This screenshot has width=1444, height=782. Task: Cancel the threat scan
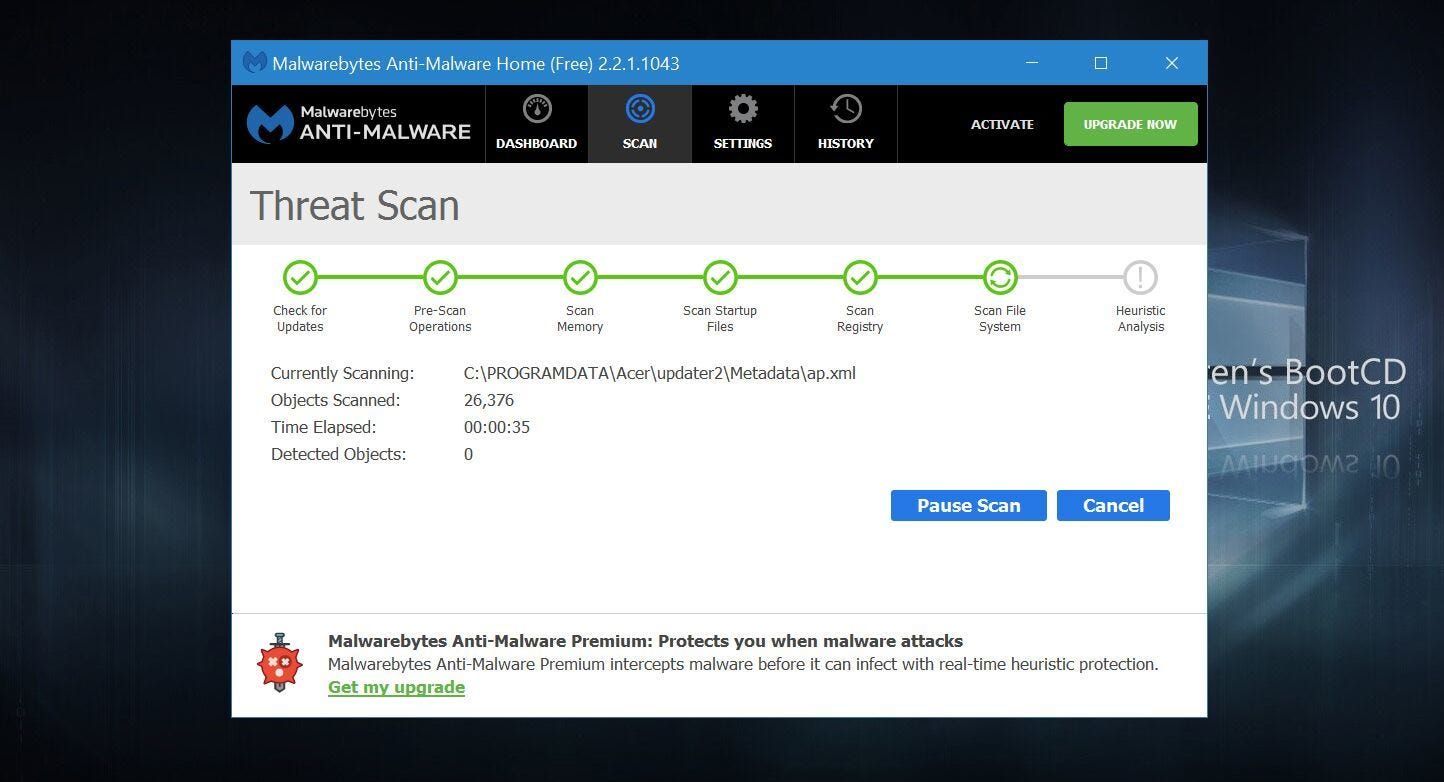tap(1113, 505)
